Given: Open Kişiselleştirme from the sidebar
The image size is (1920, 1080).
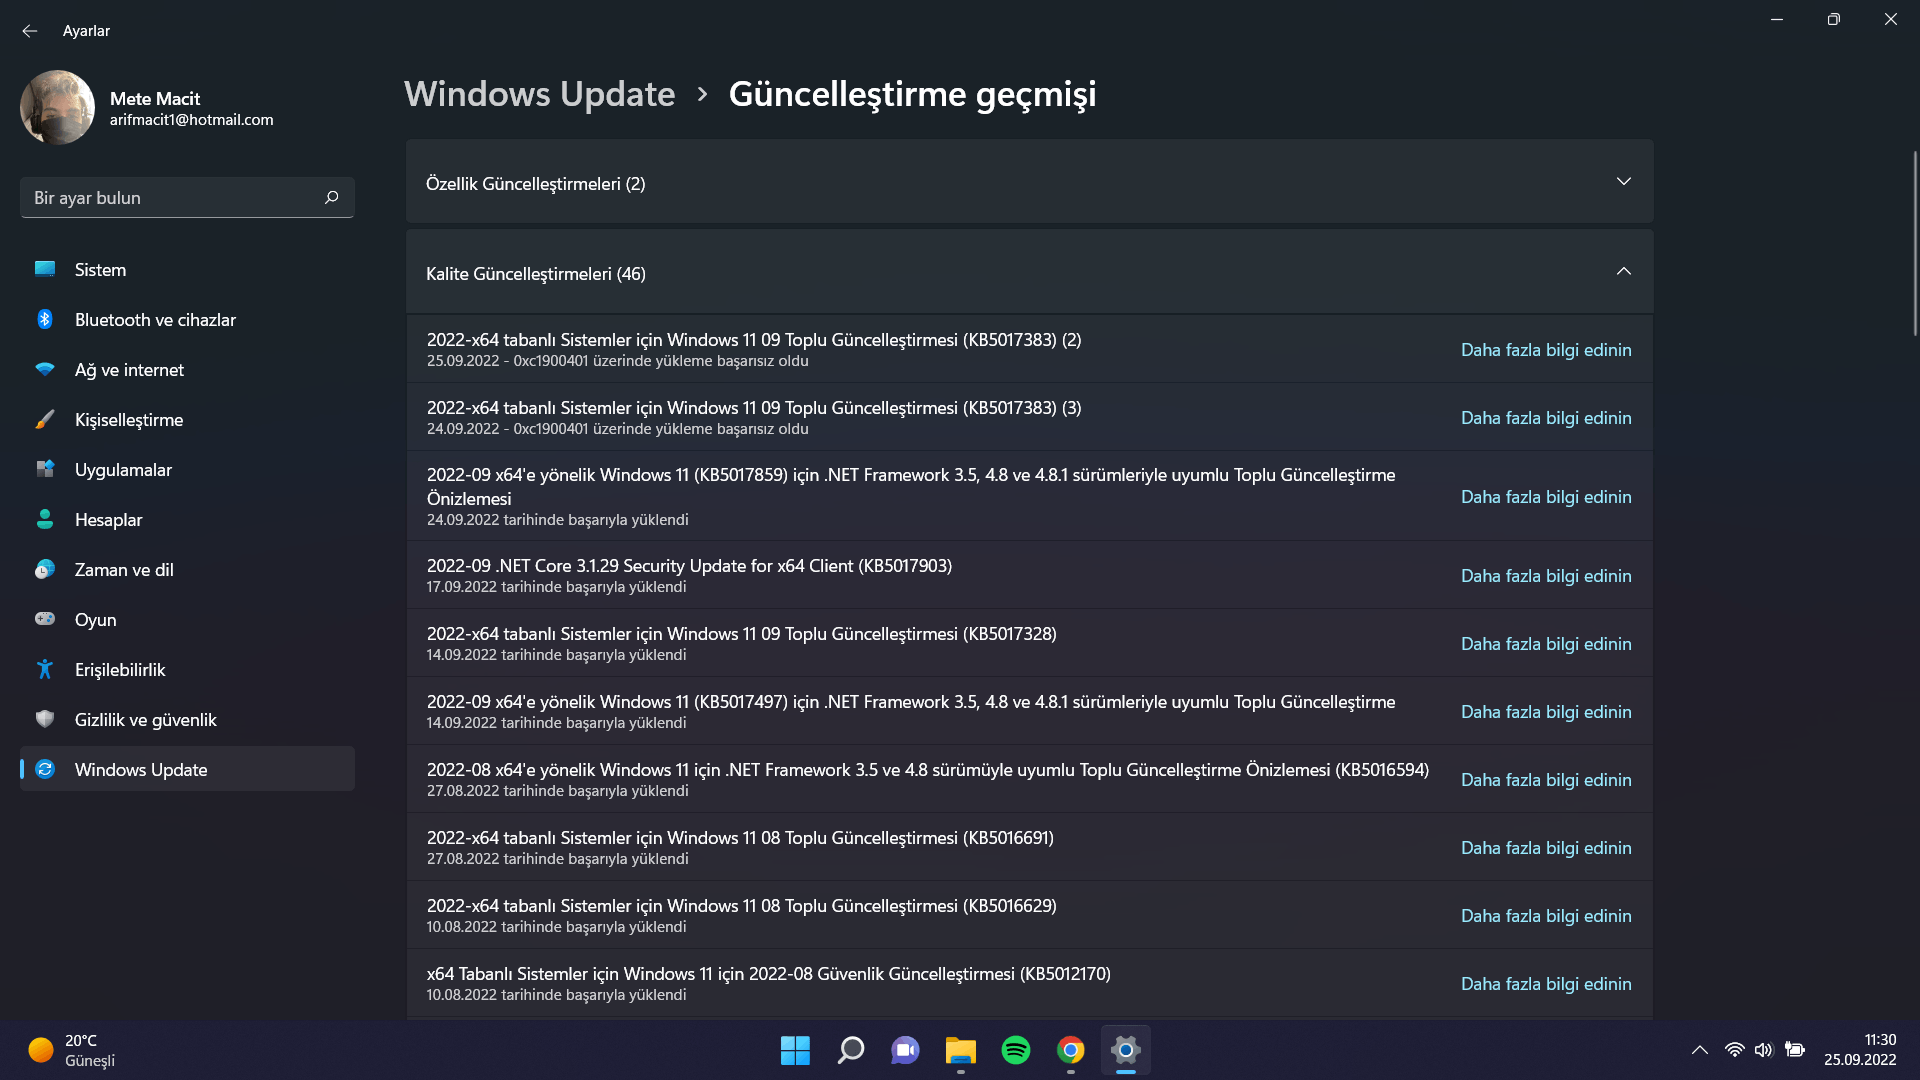Looking at the screenshot, I should point(129,420).
